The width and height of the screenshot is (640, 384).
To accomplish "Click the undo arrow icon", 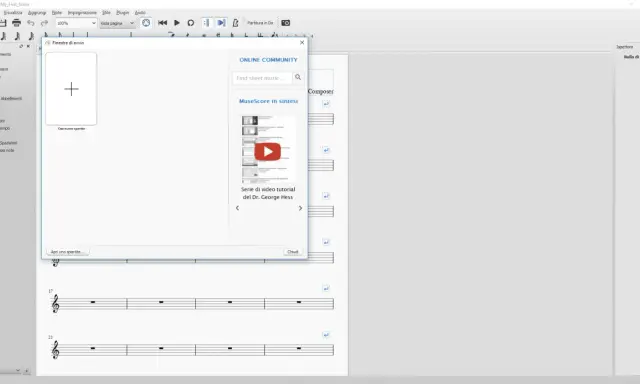I will tap(31, 23).
